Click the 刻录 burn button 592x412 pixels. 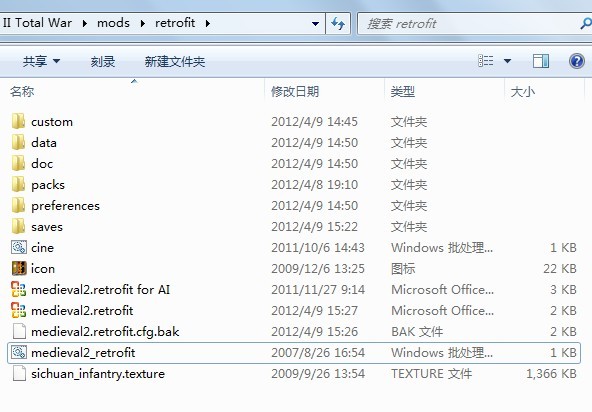[x=103, y=61]
